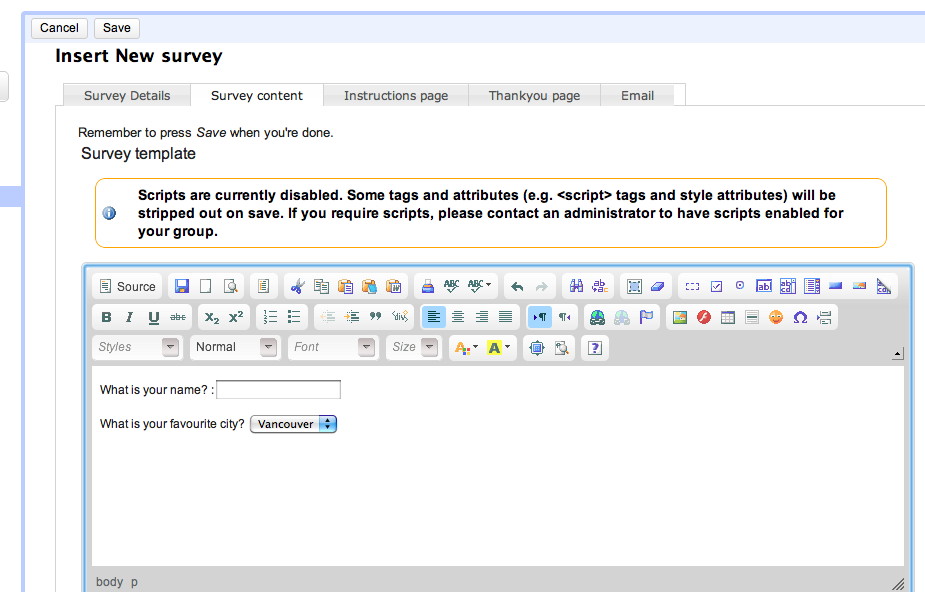
Task: Insert a Smiley from the toolbar
Action: click(x=776, y=317)
